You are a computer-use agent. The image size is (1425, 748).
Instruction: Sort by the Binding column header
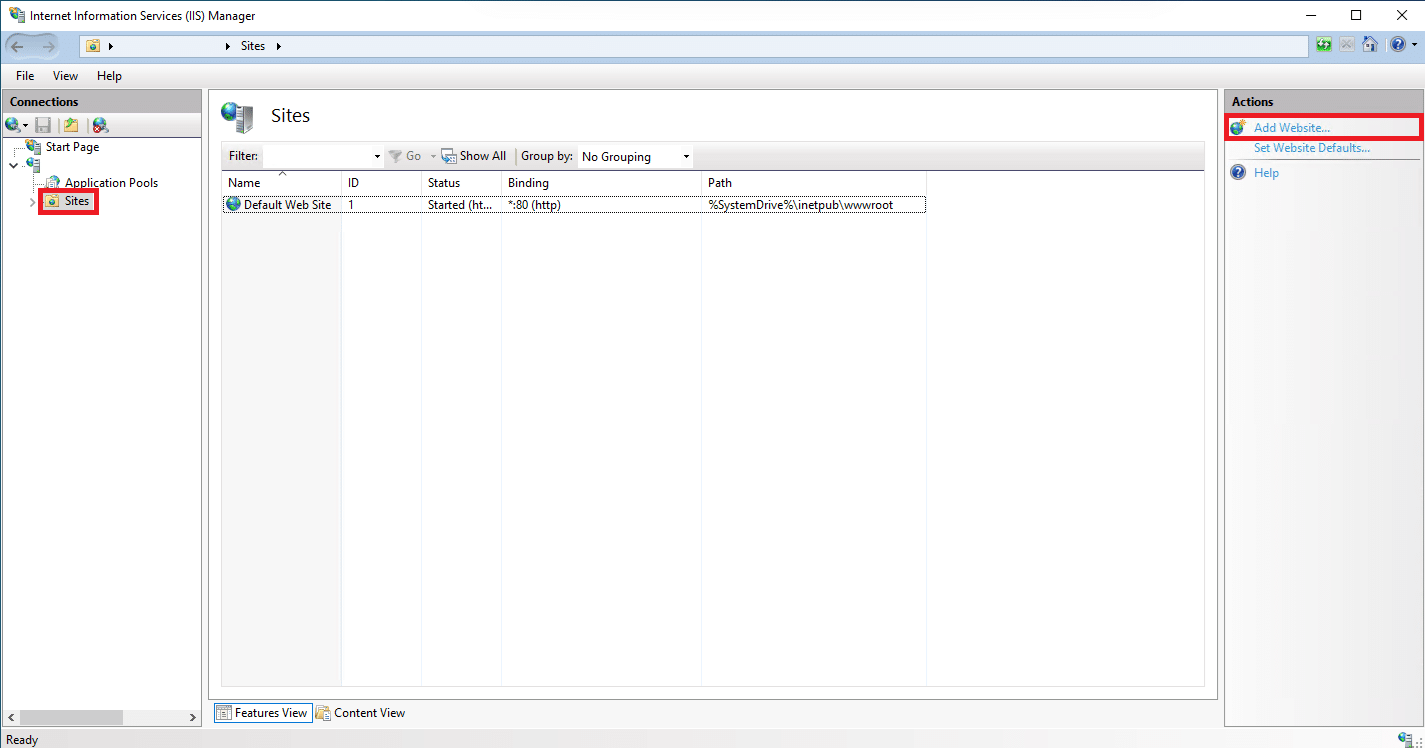pos(601,183)
